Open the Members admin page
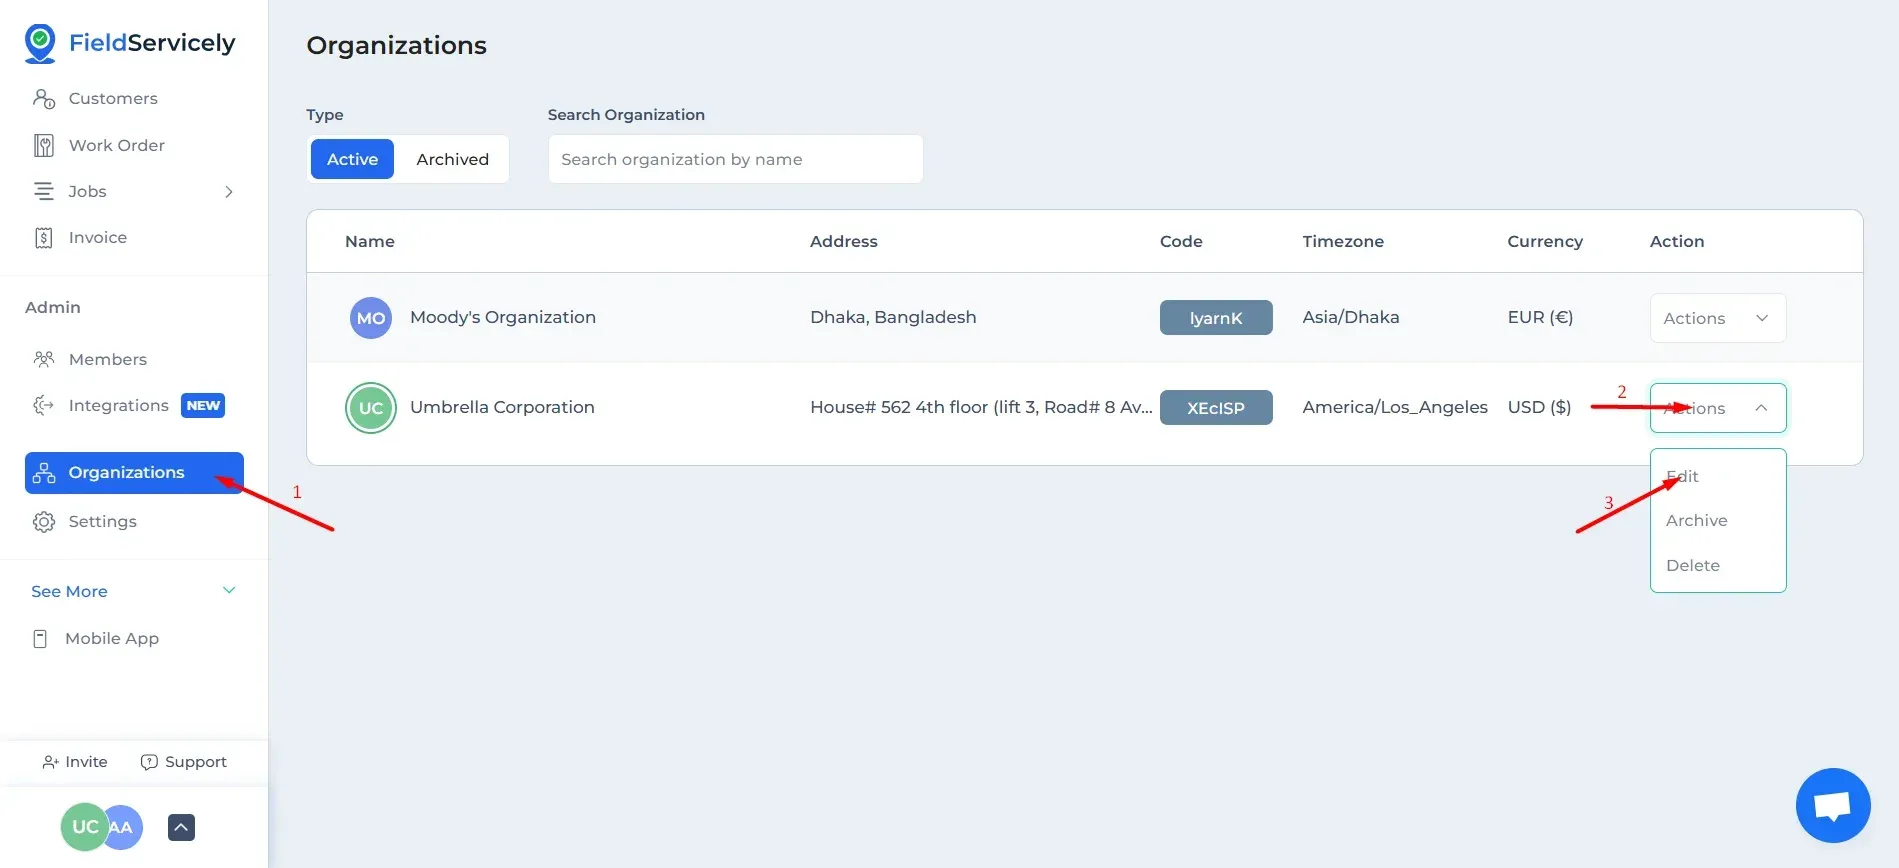Viewport: 1899px width, 868px height. (x=107, y=359)
